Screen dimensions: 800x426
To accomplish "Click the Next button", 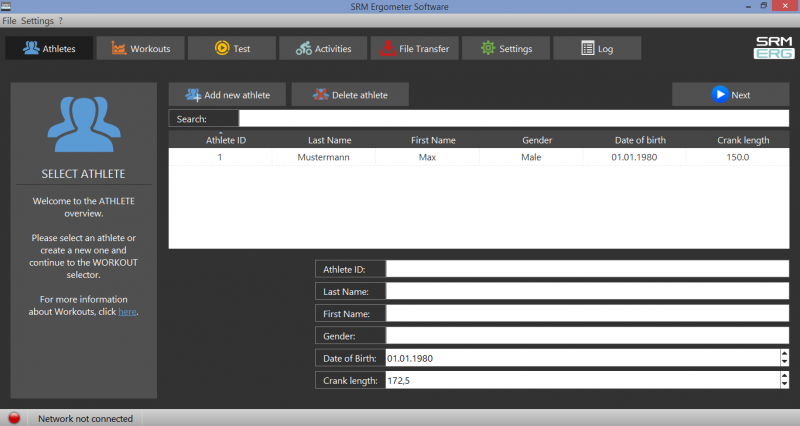I will coord(731,95).
